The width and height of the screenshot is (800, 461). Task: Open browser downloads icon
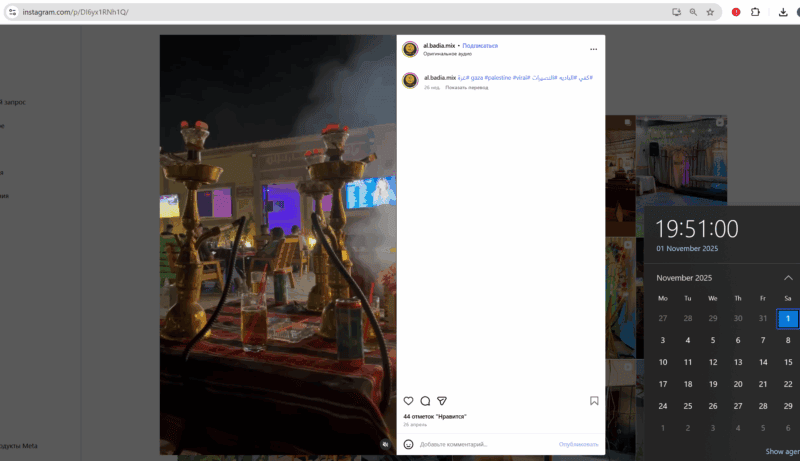tap(782, 12)
